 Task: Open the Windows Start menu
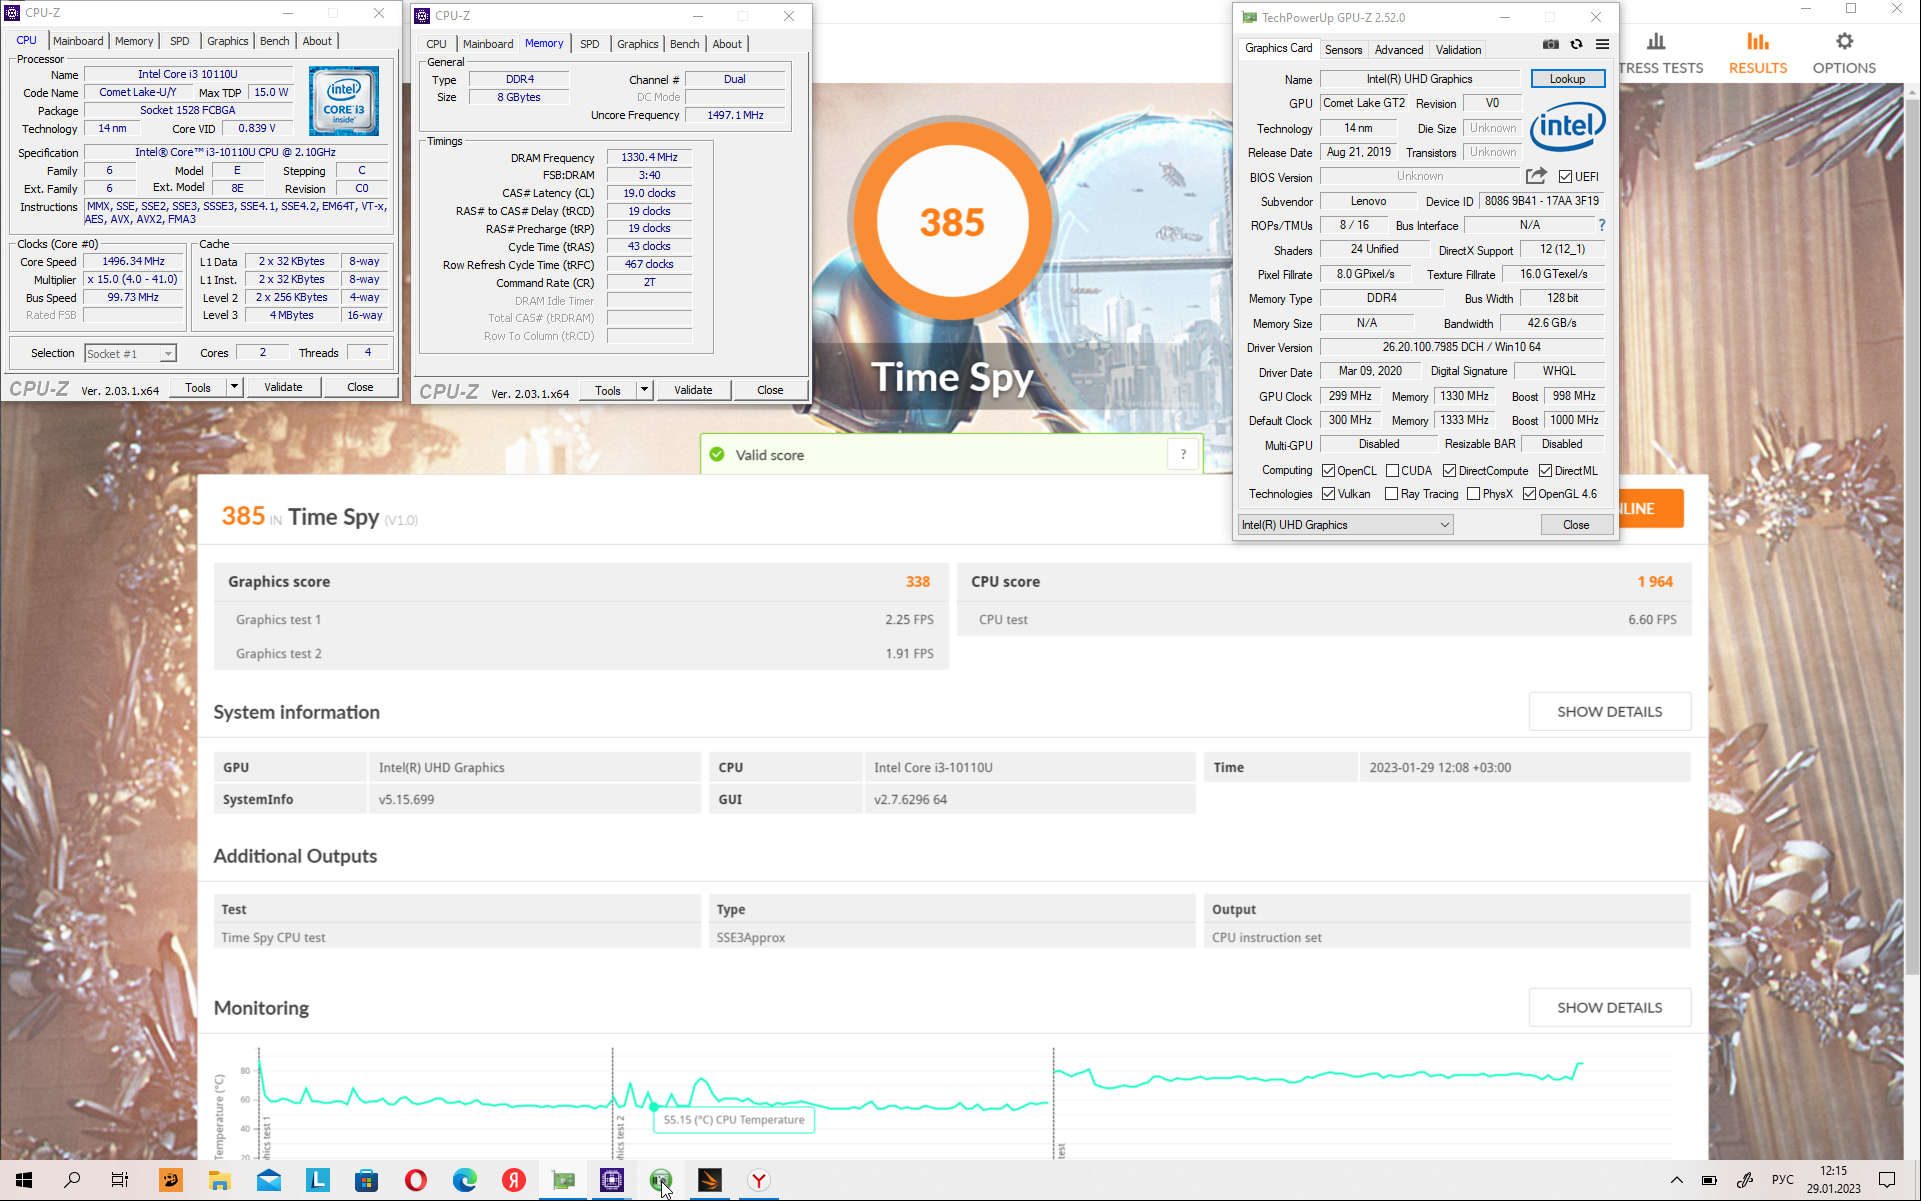(24, 1180)
